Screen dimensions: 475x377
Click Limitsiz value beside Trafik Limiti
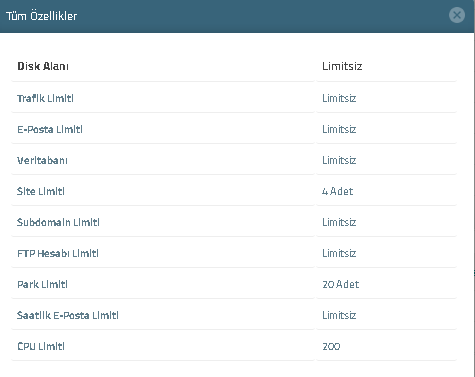pyautogui.click(x=339, y=98)
